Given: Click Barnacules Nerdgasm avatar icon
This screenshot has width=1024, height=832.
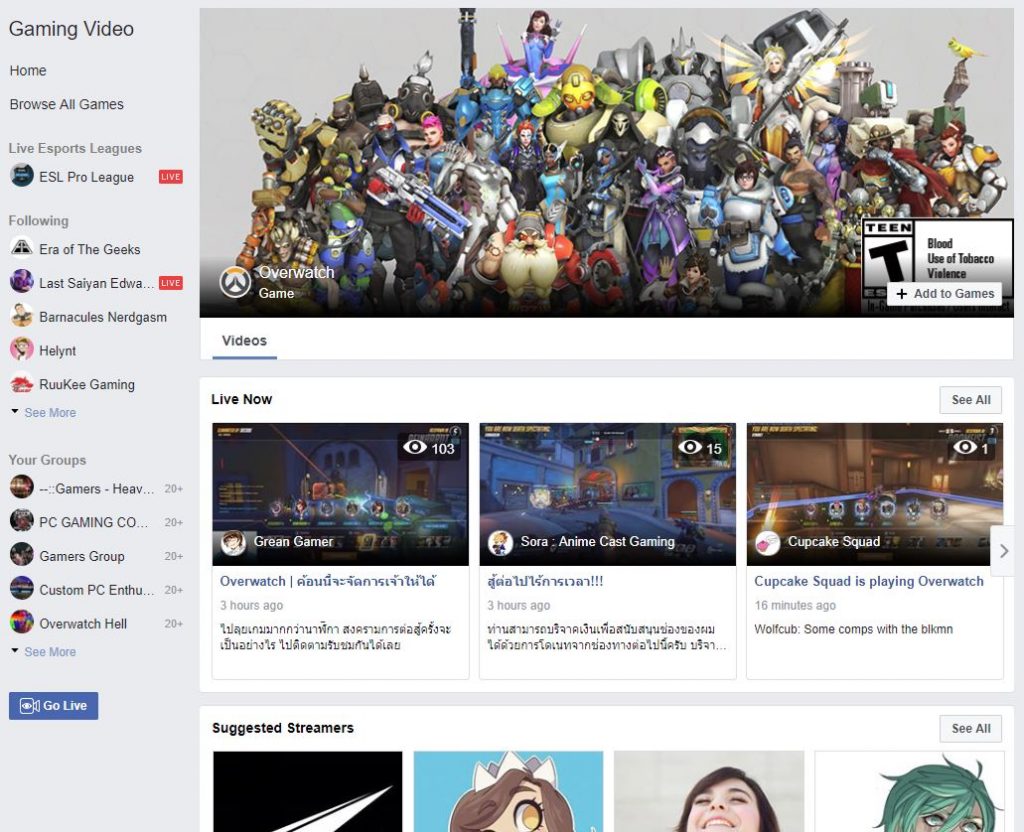Looking at the screenshot, I should point(22,315).
